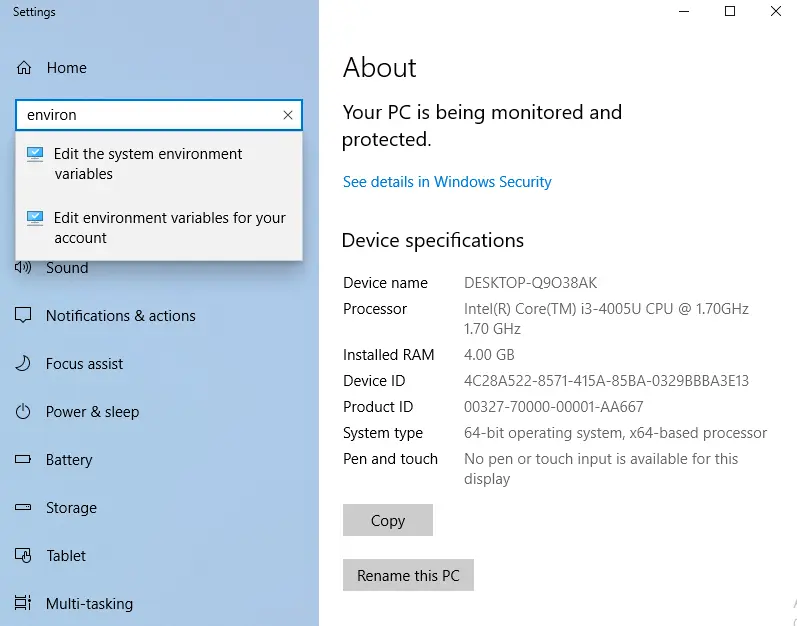Go to Battery settings page
The image size is (797, 626).
pos(69,460)
